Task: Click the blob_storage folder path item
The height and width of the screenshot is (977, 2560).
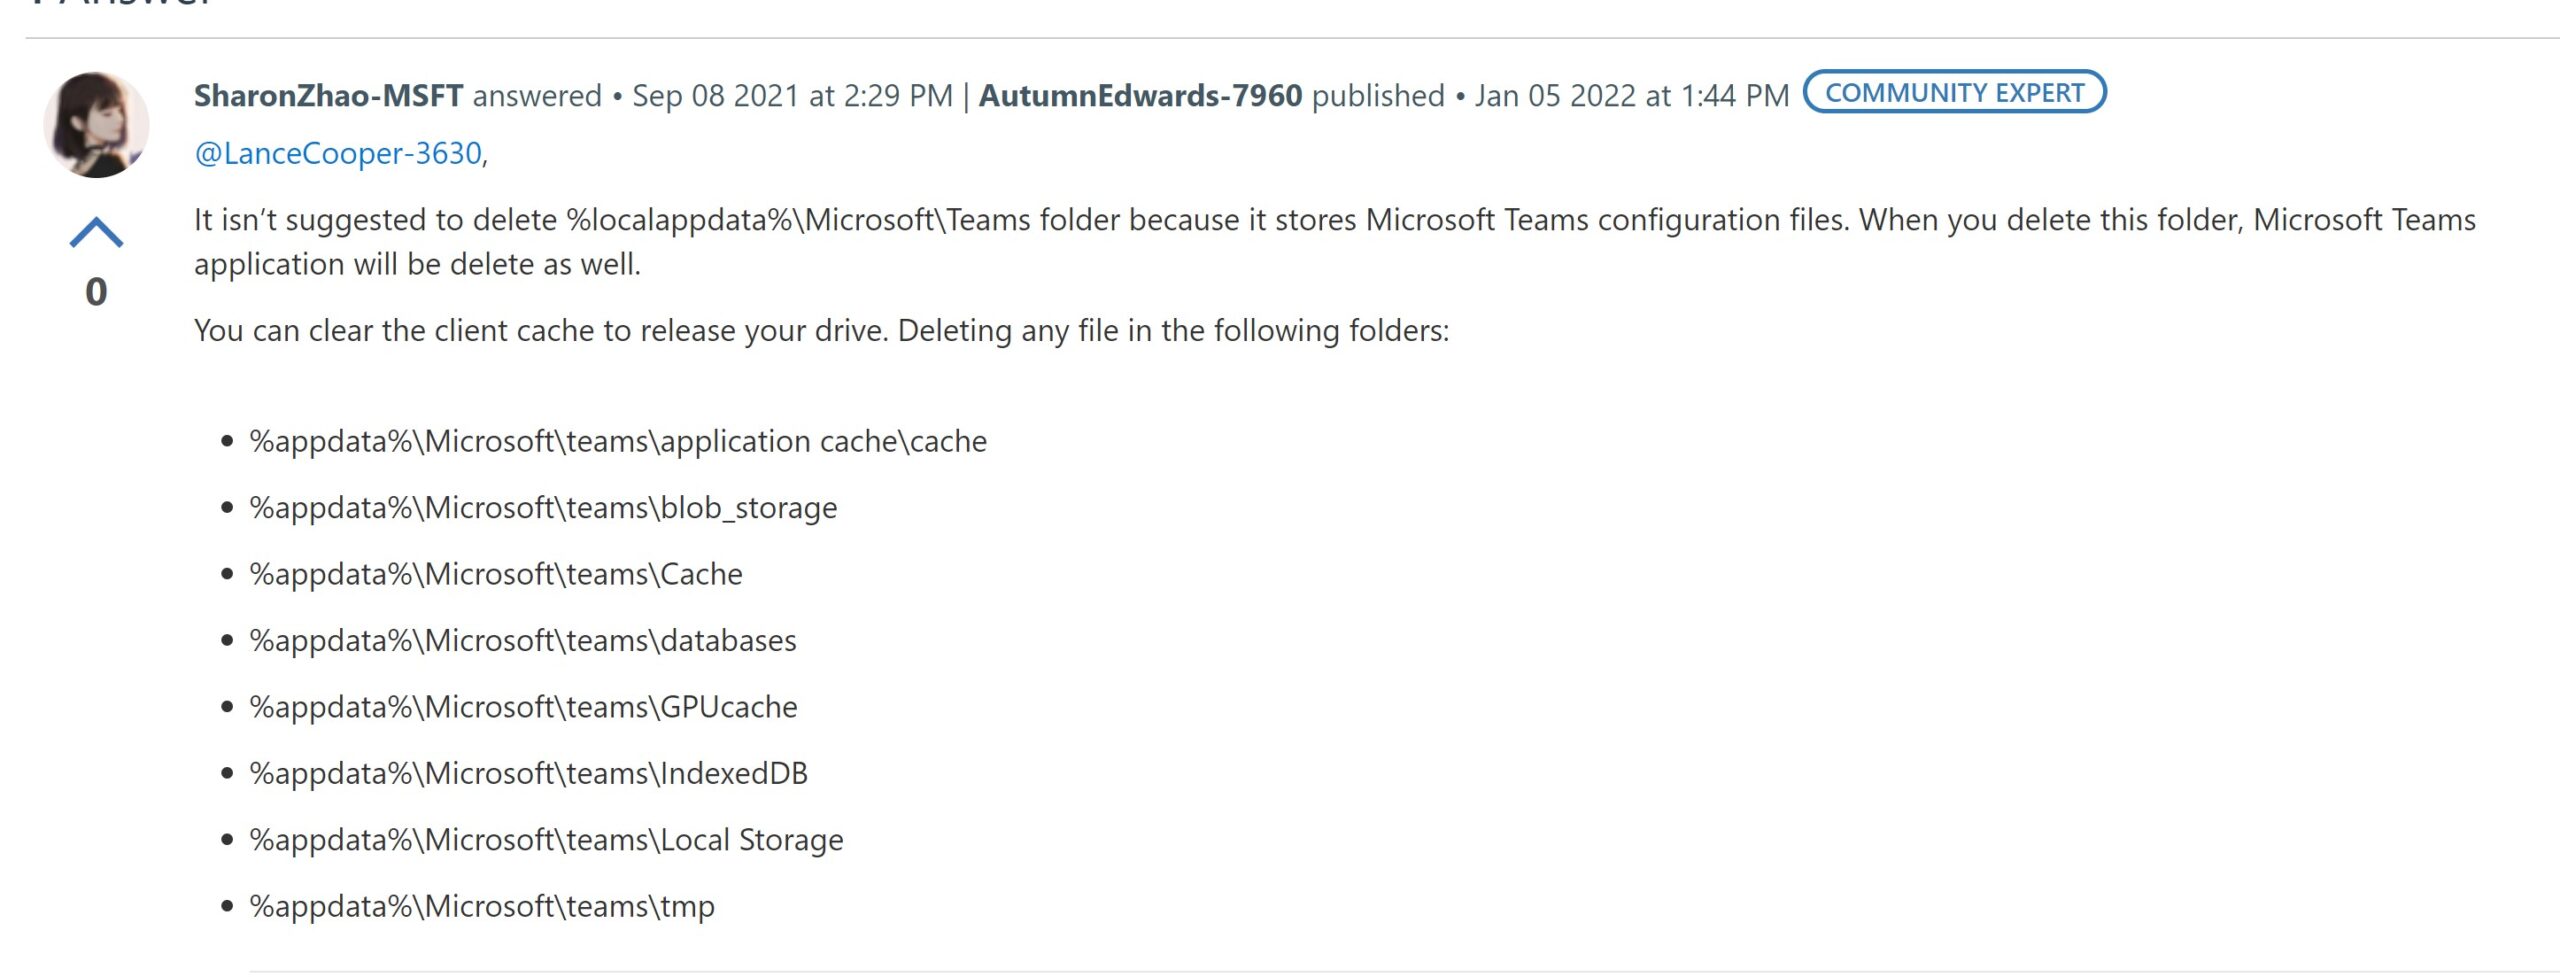Action: tap(543, 508)
